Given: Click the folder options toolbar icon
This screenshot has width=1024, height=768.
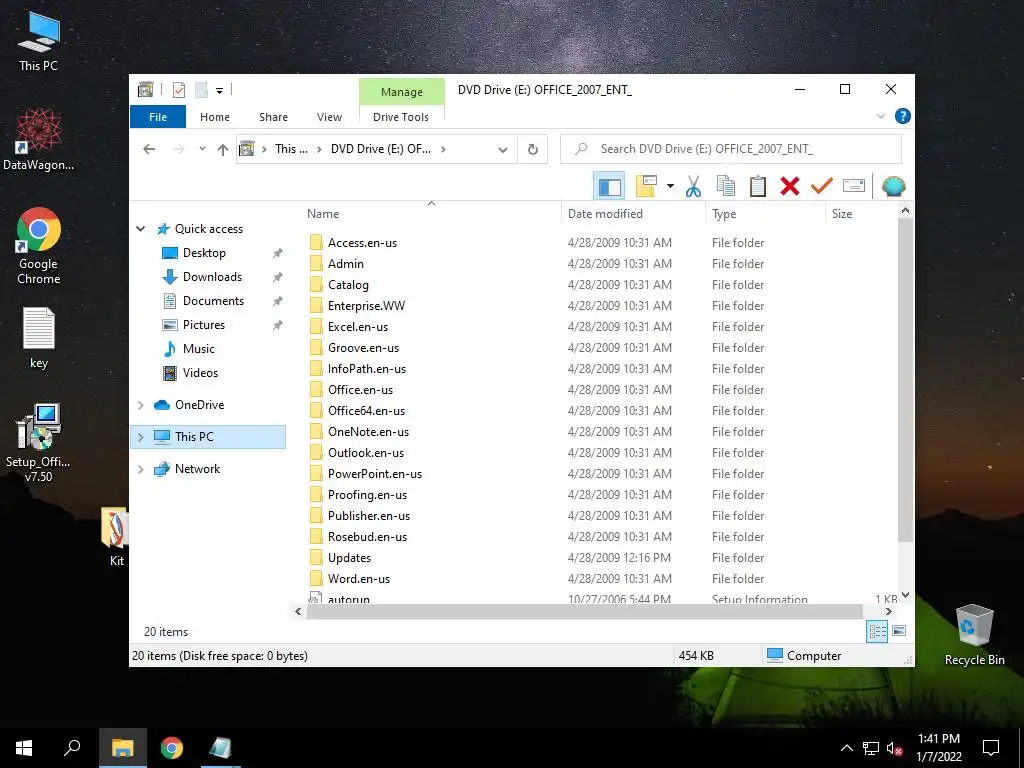Looking at the screenshot, I should point(646,186).
